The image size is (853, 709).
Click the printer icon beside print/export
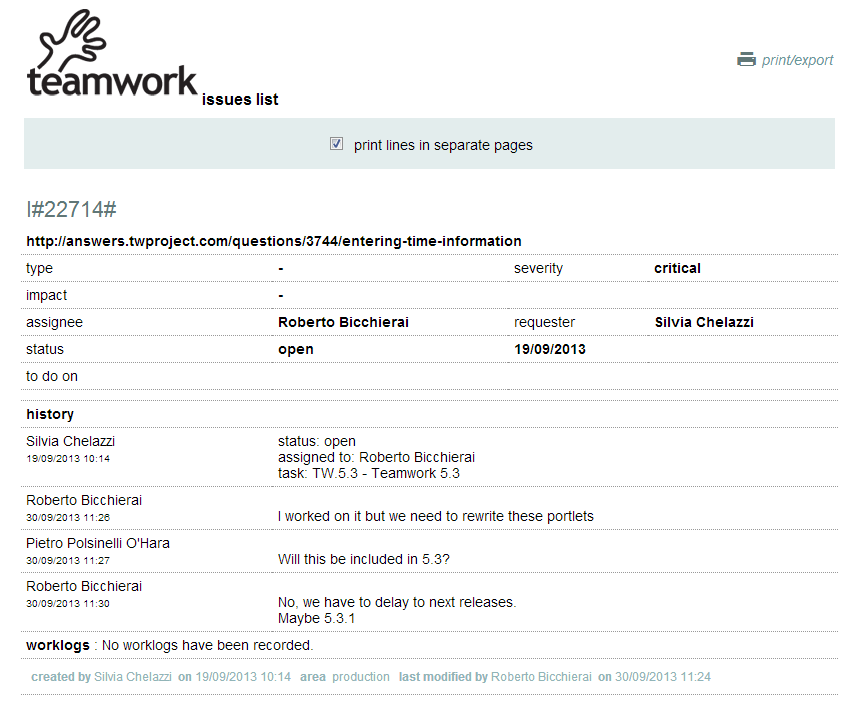click(746, 59)
